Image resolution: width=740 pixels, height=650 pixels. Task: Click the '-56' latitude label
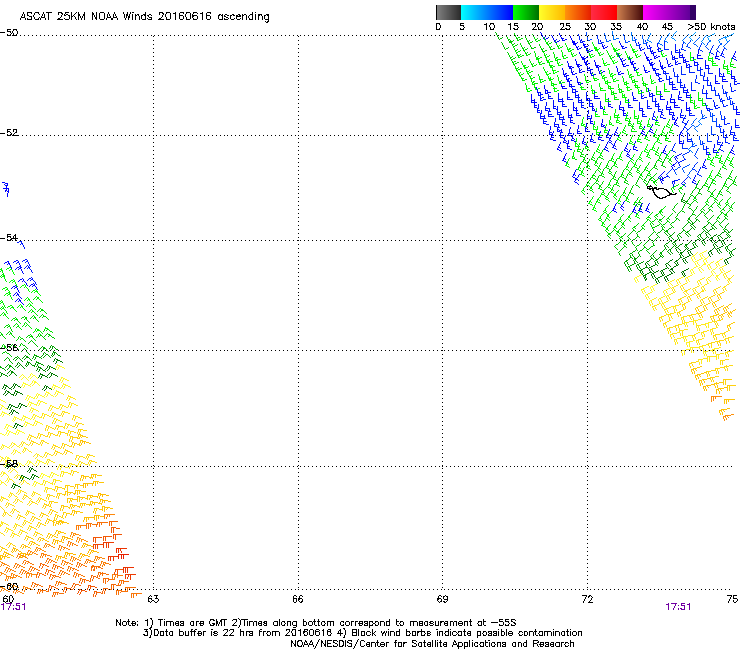click(9, 347)
